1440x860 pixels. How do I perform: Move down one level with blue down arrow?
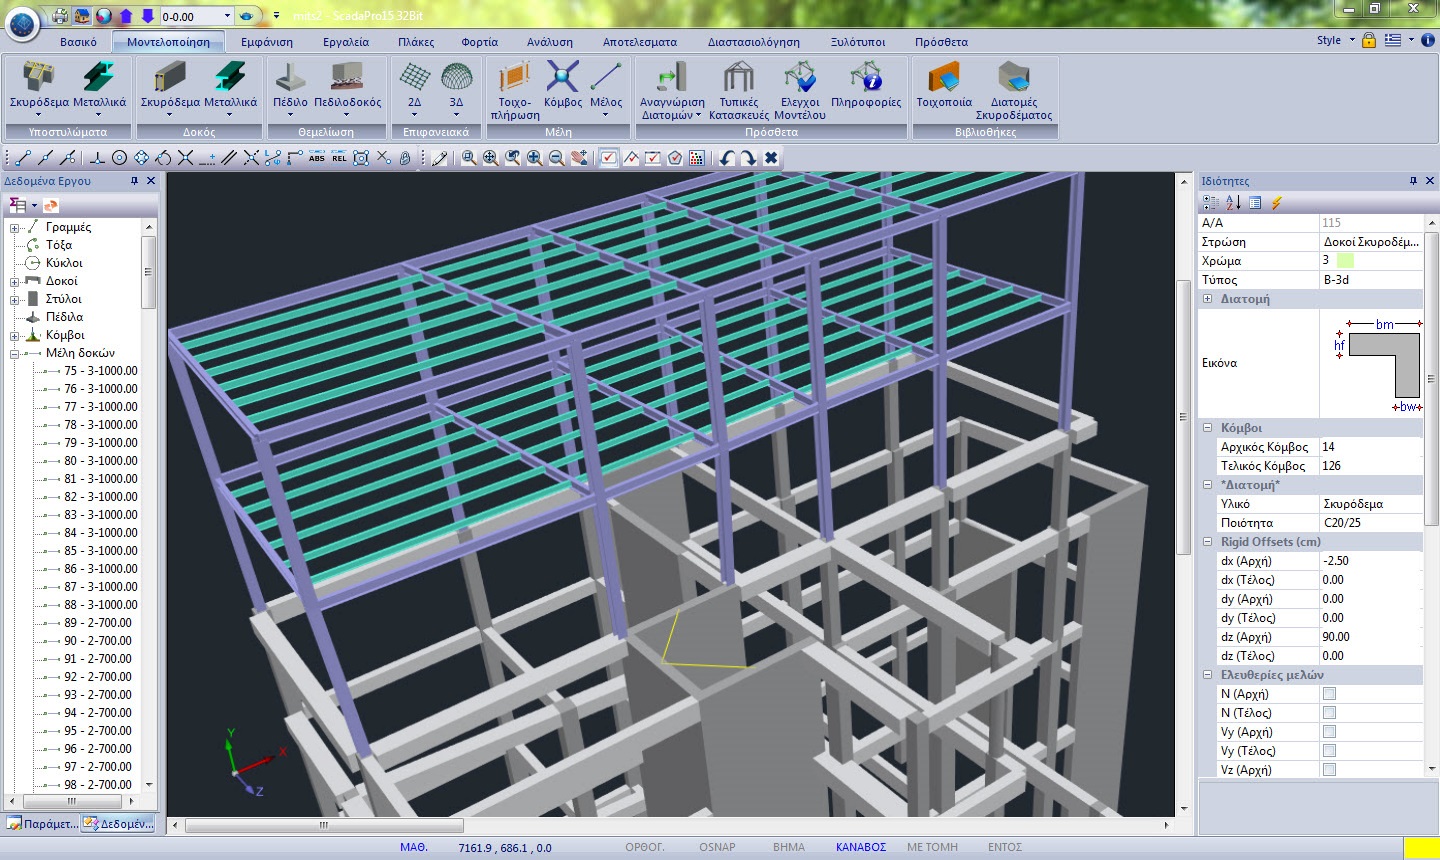[x=147, y=16]
